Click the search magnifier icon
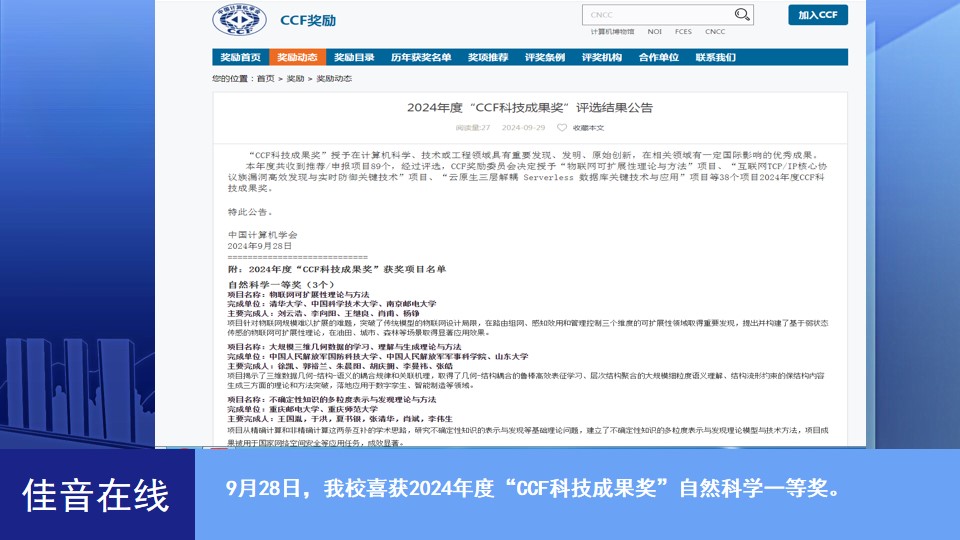The width and height of the screenshot is (960, 540). point(741,14)
